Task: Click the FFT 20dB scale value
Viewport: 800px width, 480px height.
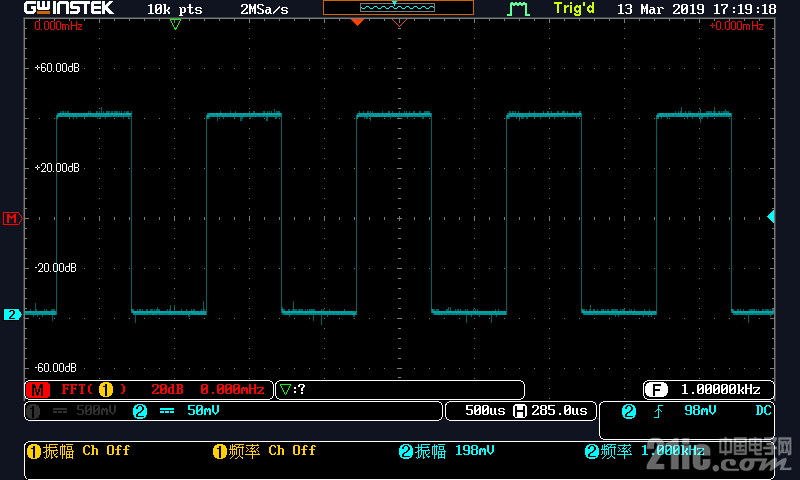Action: point(167,390)
